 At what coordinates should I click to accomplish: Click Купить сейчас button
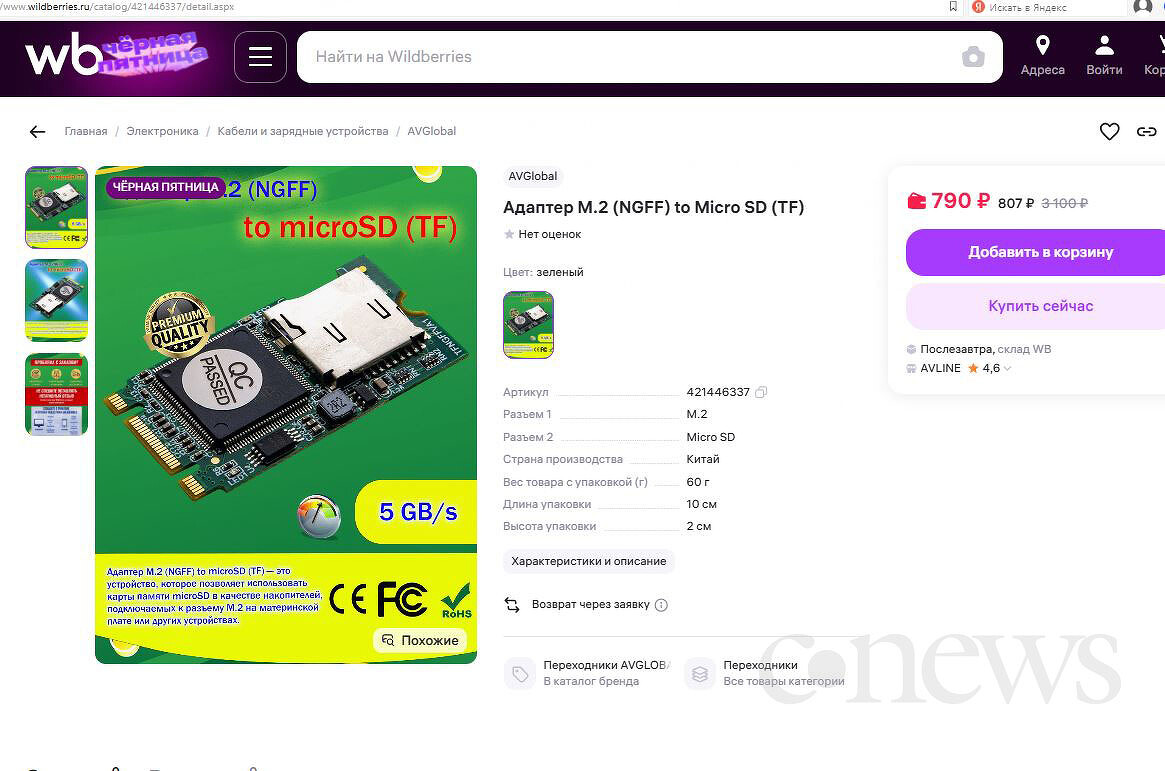(1039, 306)
